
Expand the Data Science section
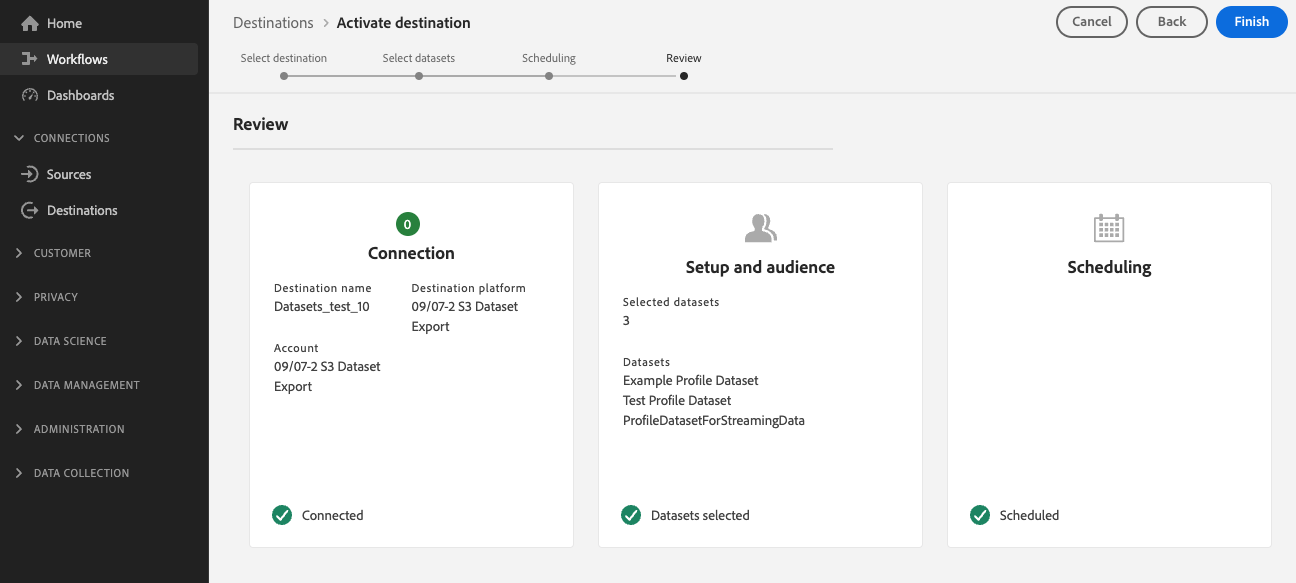19,341
